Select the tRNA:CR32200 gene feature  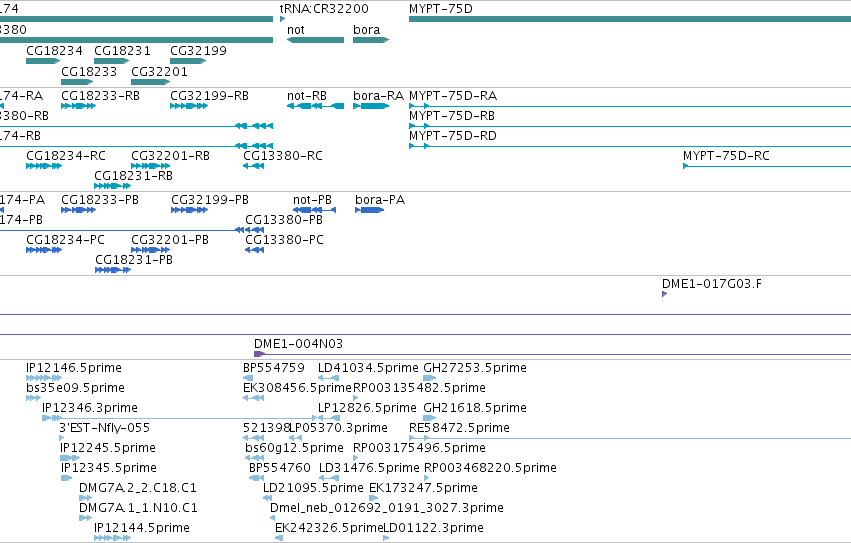pyautogui.click(x=282, y=19)
